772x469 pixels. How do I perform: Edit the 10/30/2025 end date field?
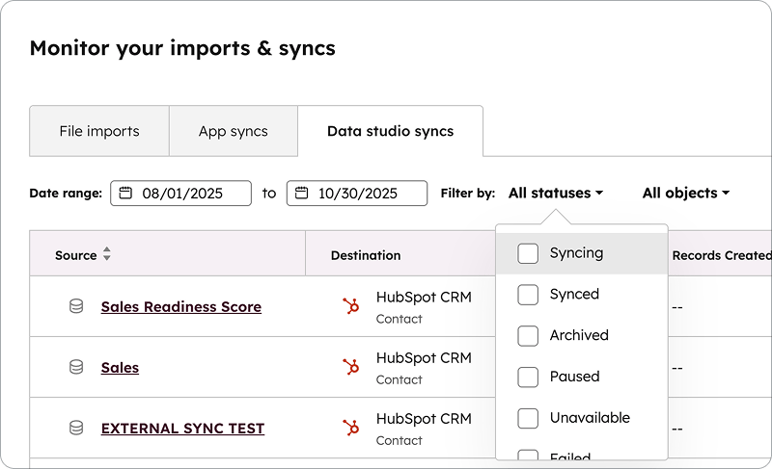(x=357, y=193)
